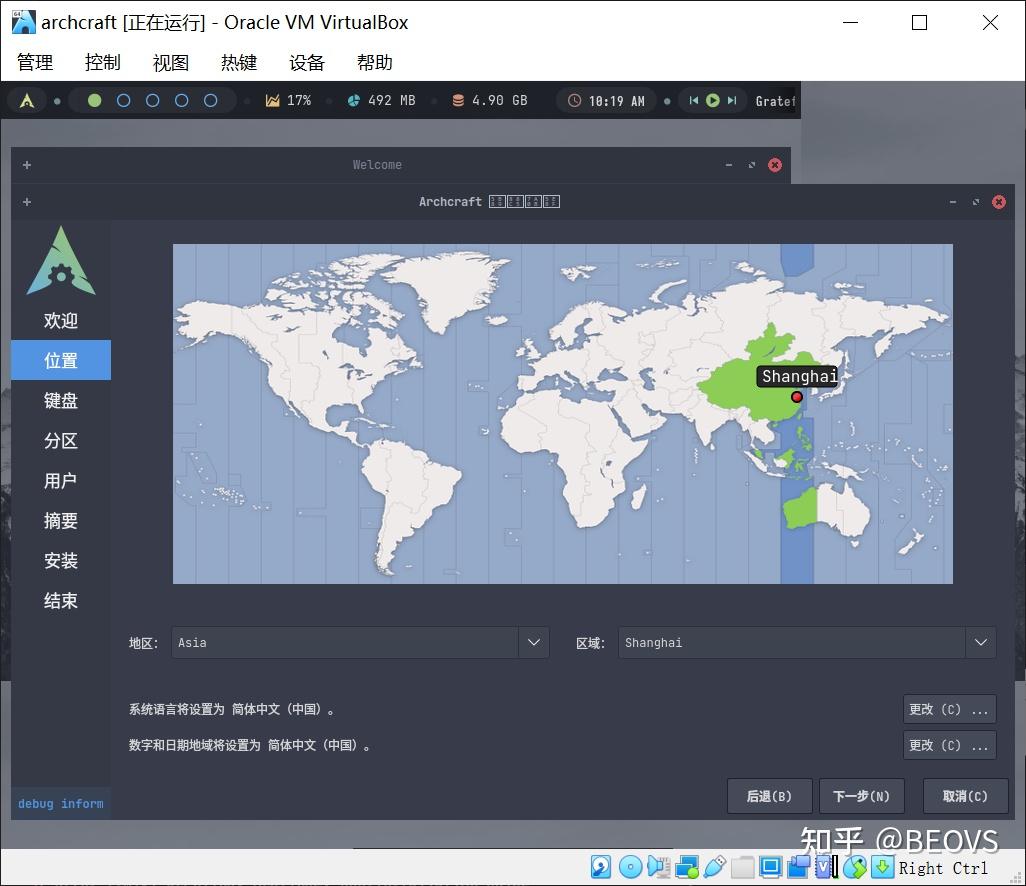Switch to the 键盘 installer step
This screenshot has width=1026, height=886.
coord(60,400)
